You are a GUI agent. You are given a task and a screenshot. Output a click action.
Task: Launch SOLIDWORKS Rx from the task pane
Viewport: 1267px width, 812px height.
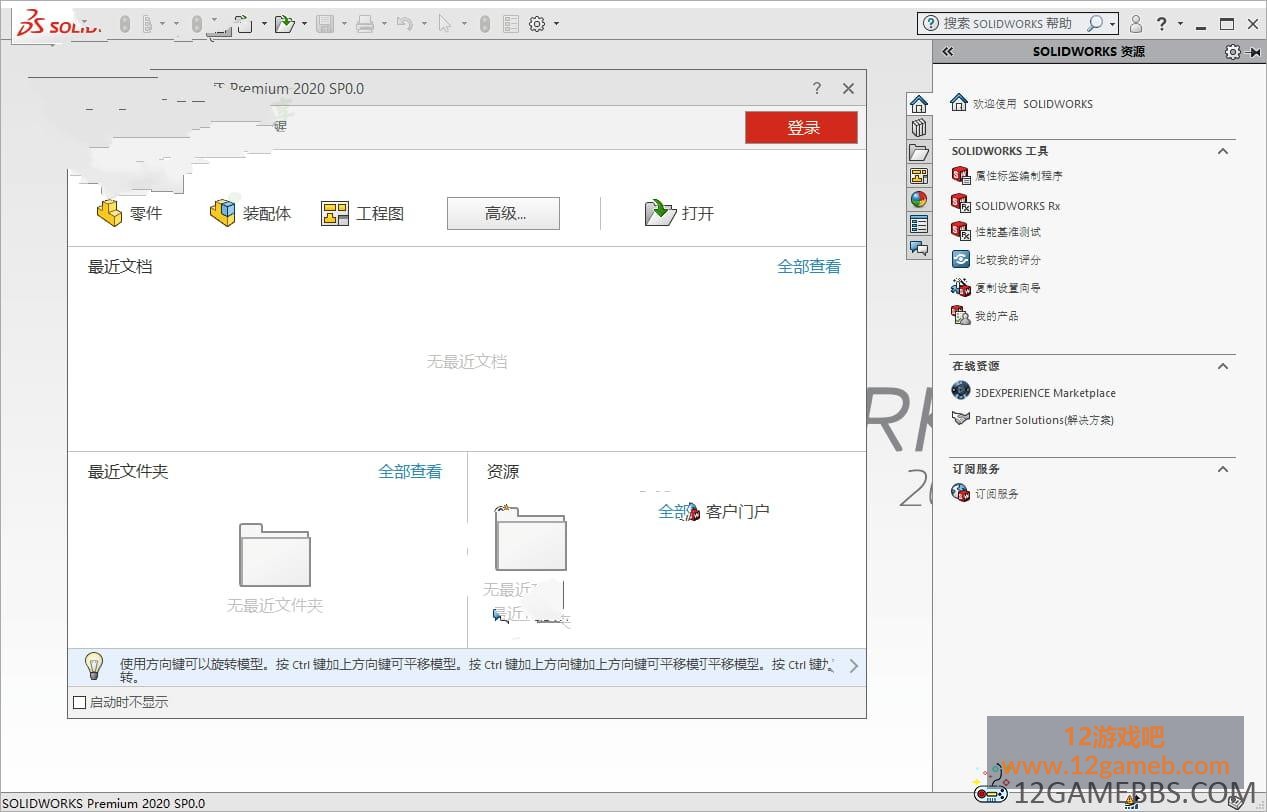tap(1006, 206)
